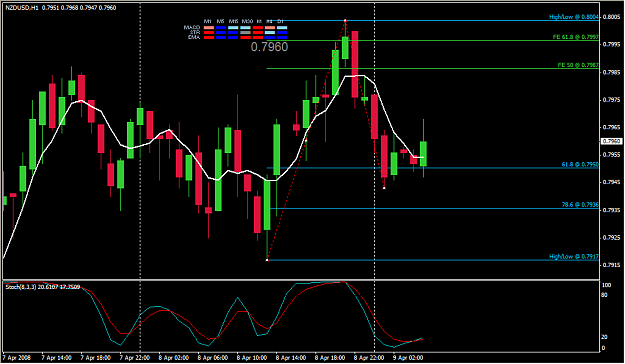Click the 0.7935 price axis label

coord(612,210)
